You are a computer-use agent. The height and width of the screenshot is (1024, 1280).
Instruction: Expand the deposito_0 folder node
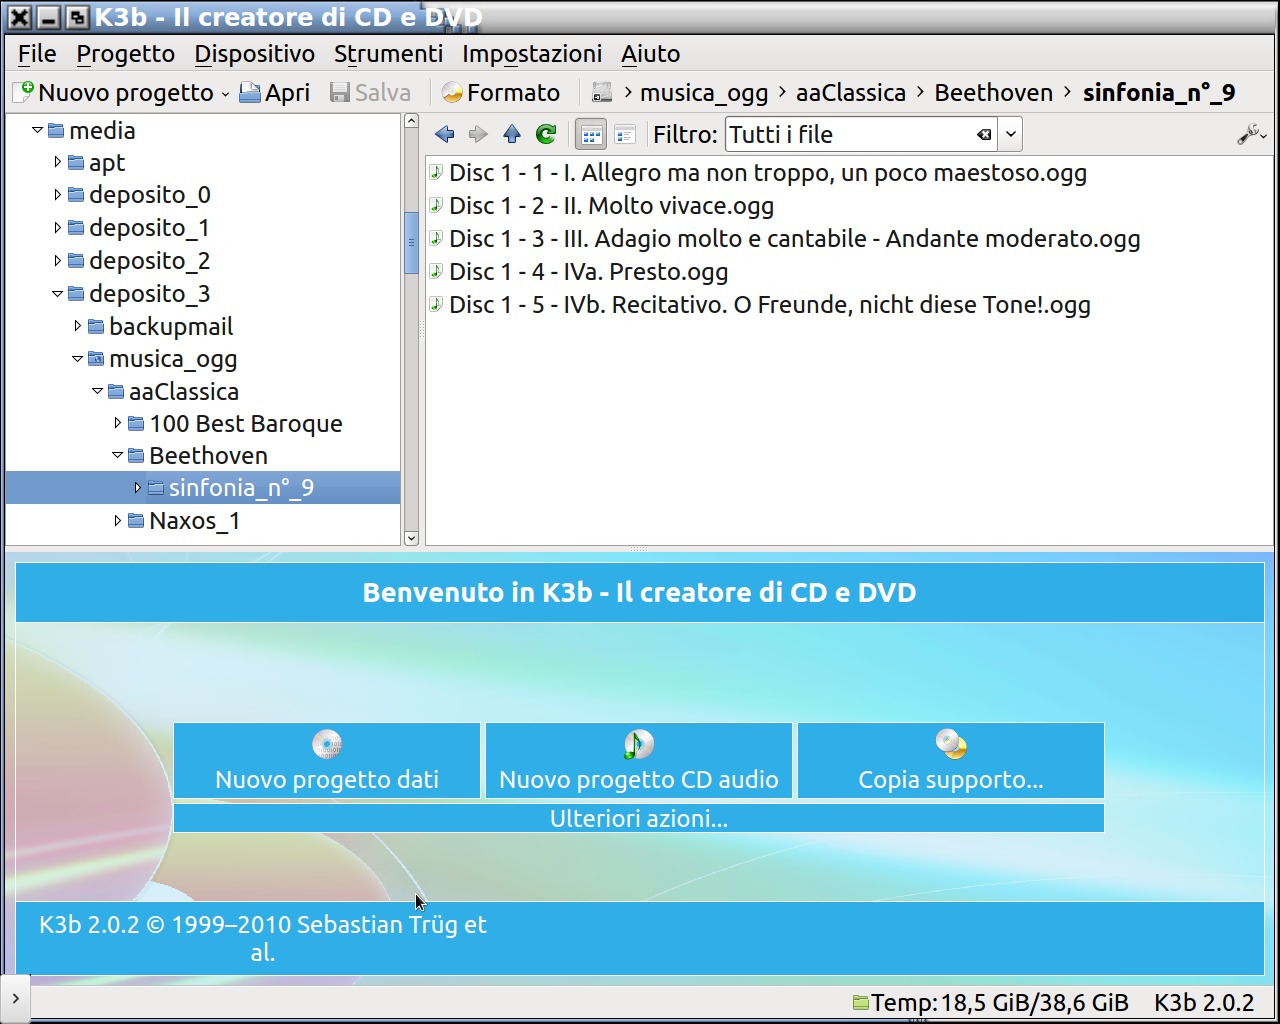57,195
